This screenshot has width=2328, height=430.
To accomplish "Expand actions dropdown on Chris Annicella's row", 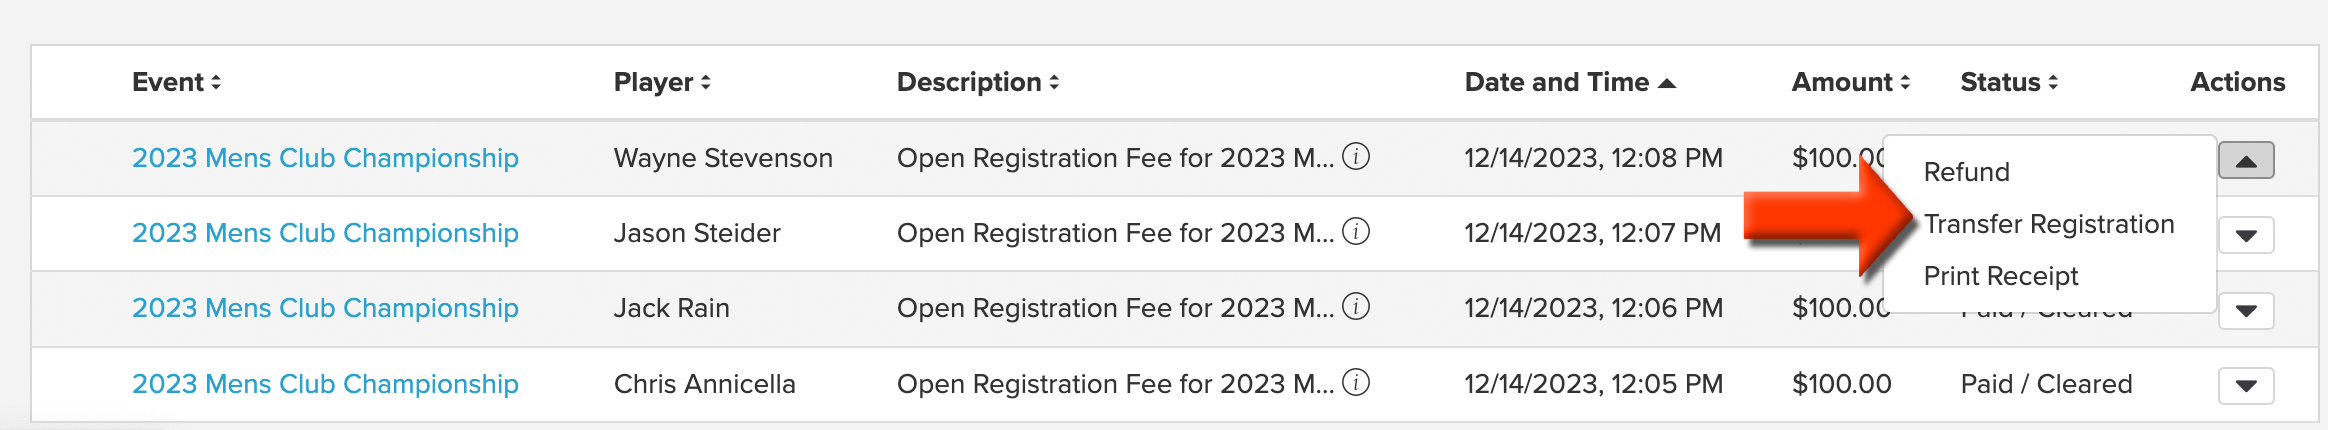I will pyautogui.click(x=2246, y=385).
